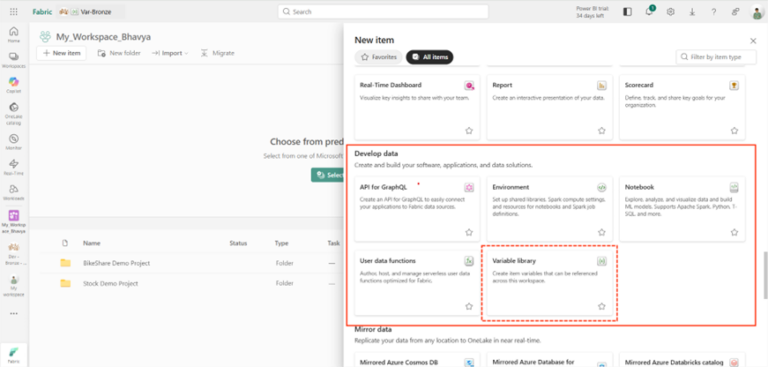
Task: Open My workspace in sidebar
Action: coord(14,286)
